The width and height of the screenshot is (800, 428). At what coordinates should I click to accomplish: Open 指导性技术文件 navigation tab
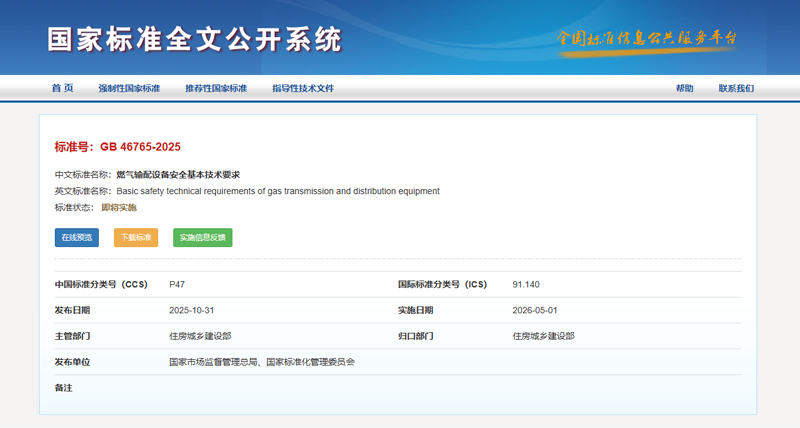(x=302, y=88)
